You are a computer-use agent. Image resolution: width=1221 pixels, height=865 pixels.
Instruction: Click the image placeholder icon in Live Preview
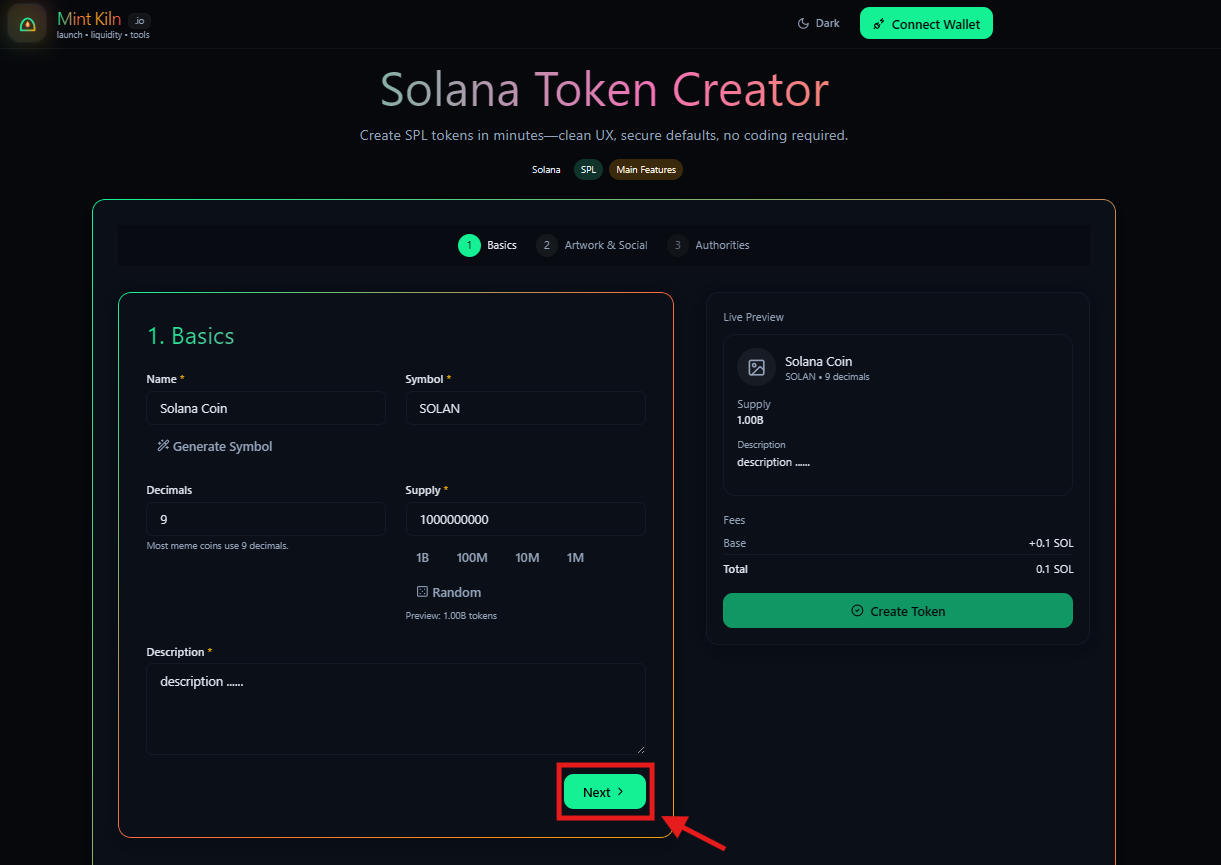click(x=757, y=367)
